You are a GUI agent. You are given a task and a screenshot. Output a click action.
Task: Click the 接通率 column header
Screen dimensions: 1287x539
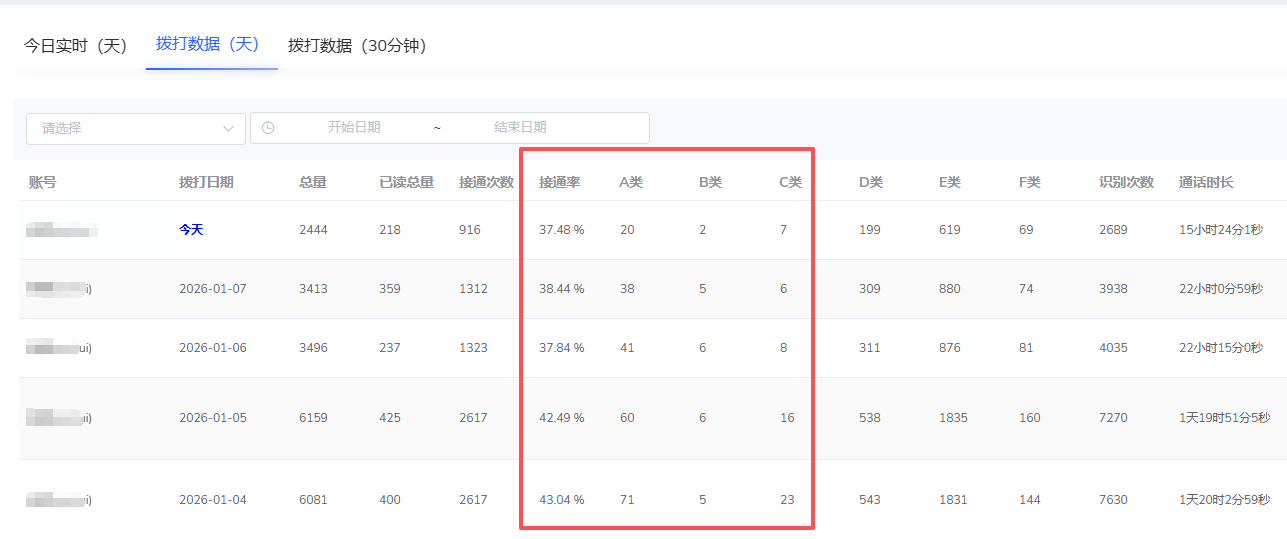point(559,182)
